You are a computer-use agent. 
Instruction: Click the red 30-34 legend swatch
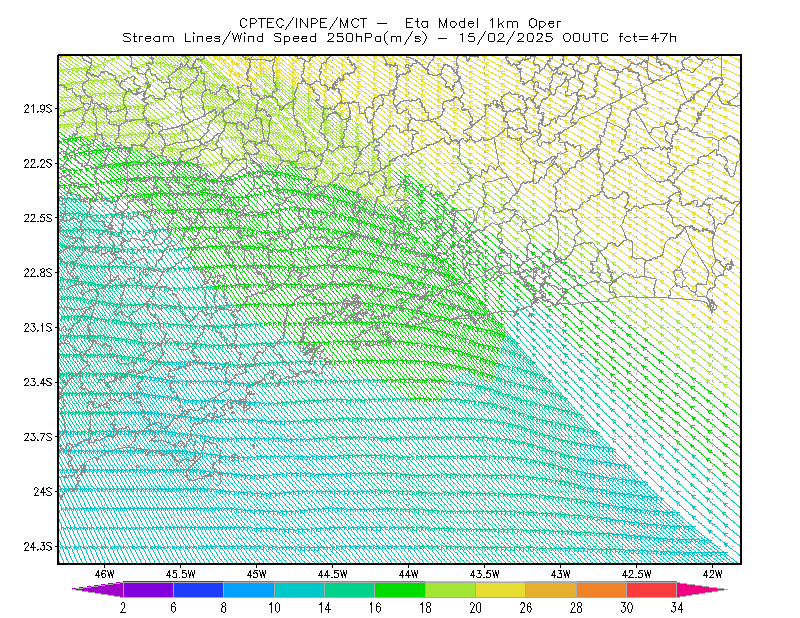(652, 589)
